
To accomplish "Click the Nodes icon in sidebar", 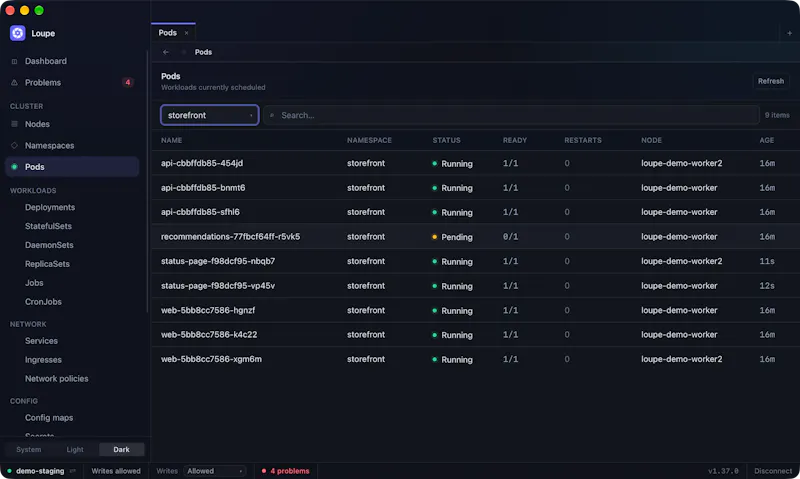I will [x=14, y=124].
